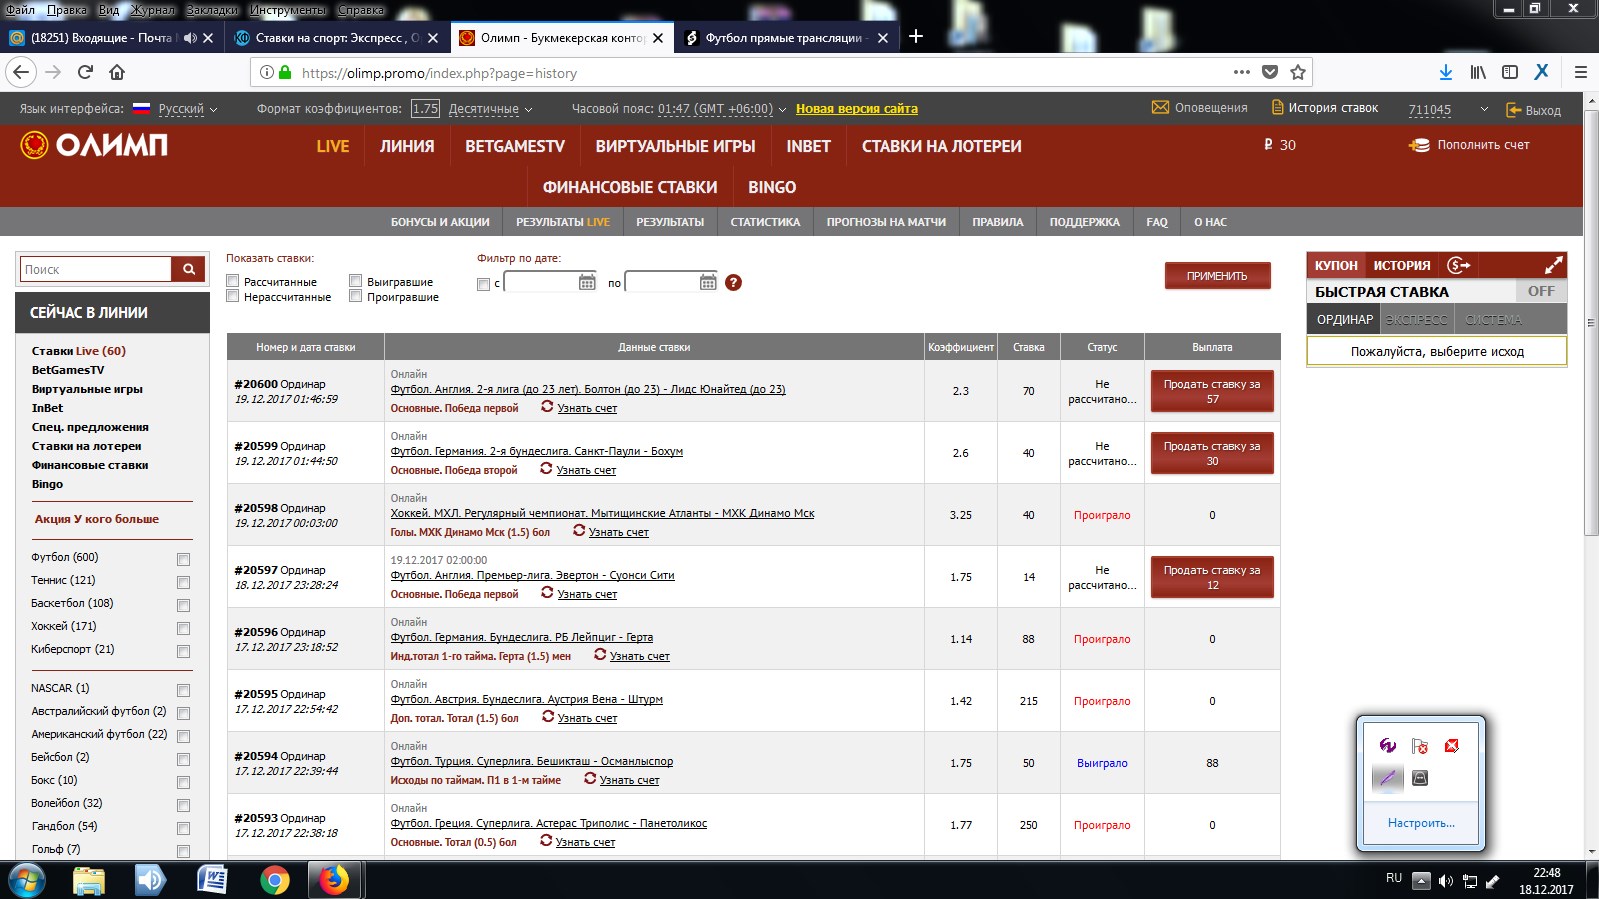Check the Нерассчитанные filter checkbox
This screenshot has width=1599, height=899.
pos(232,296)
